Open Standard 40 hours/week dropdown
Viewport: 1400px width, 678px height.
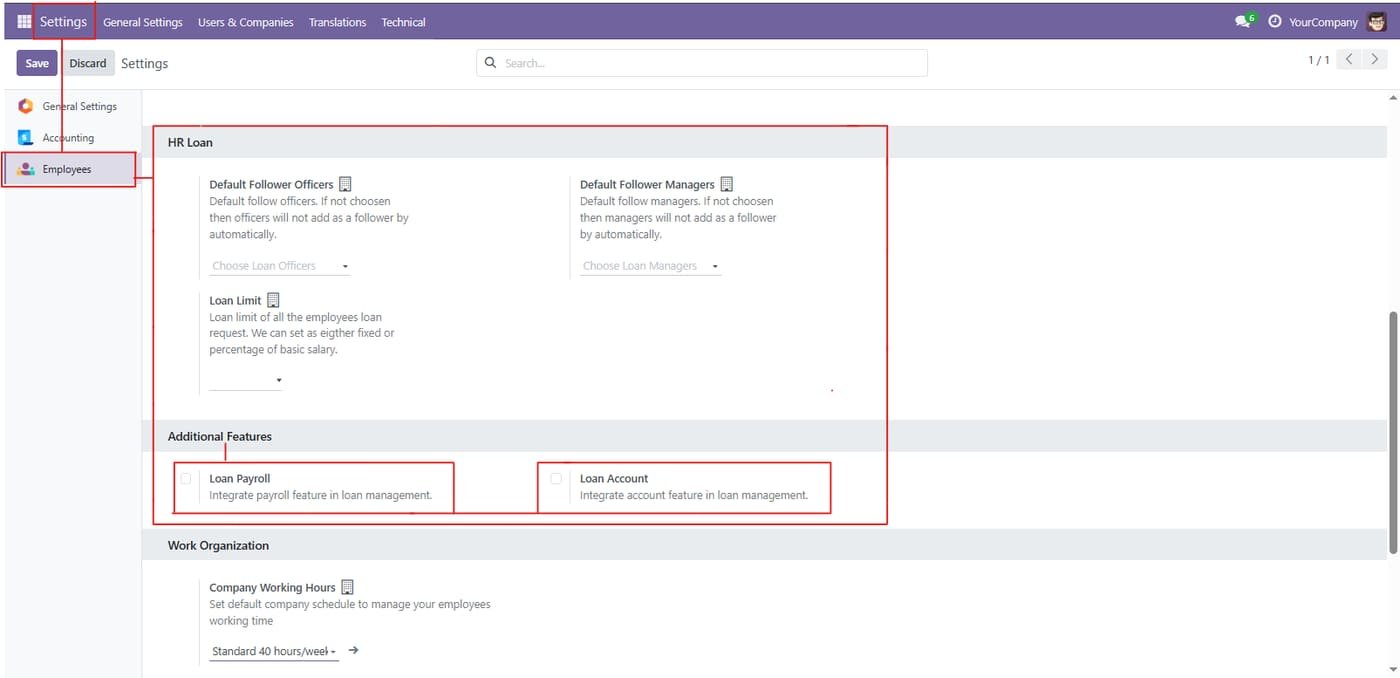pyautogui.click(x=274, y=651)
